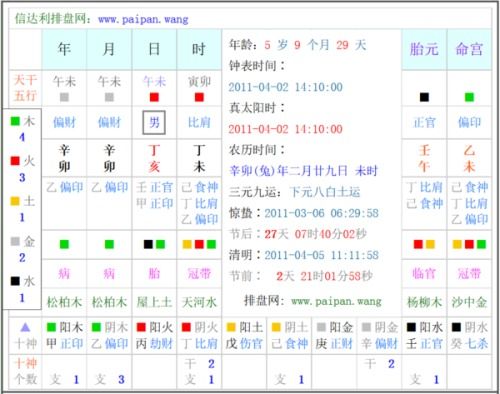This screenshot has width=500, height=394.
Task: Click 正官 under the 胎元 column
Action: point(424,122)
